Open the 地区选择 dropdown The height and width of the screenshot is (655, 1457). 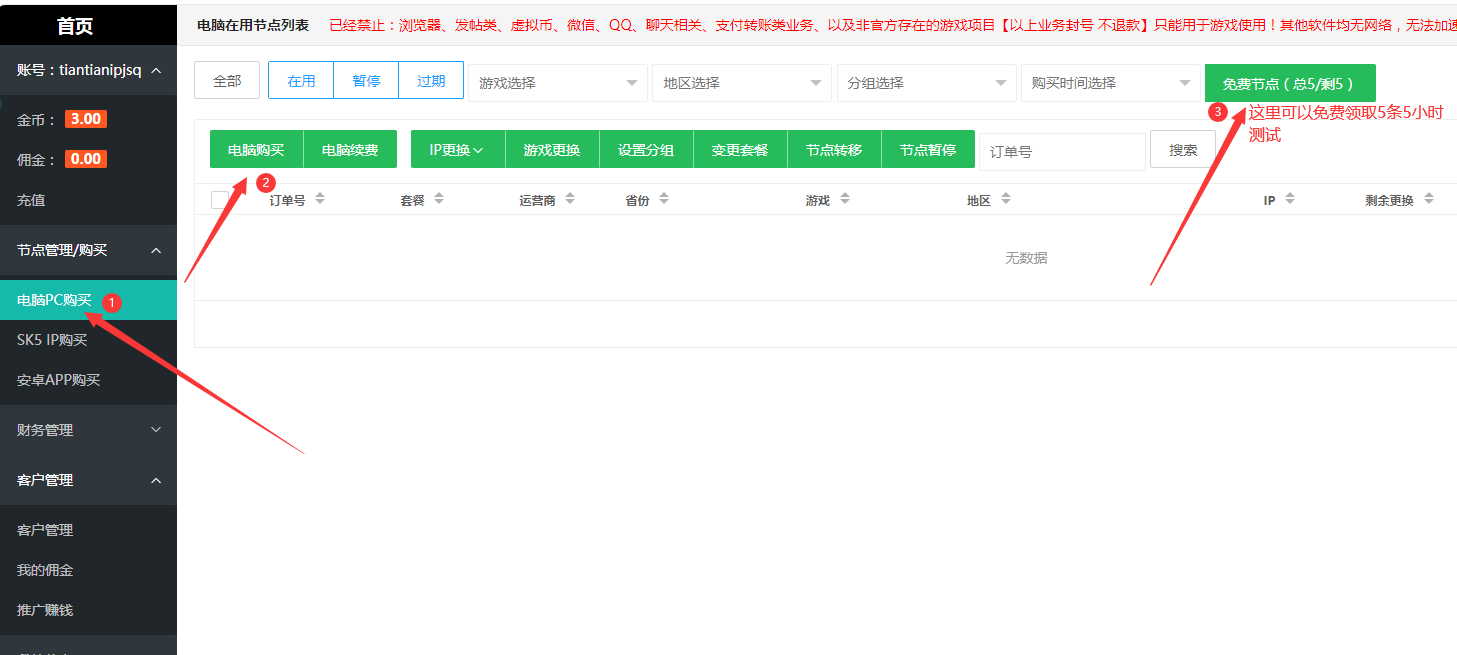[742, 82]
